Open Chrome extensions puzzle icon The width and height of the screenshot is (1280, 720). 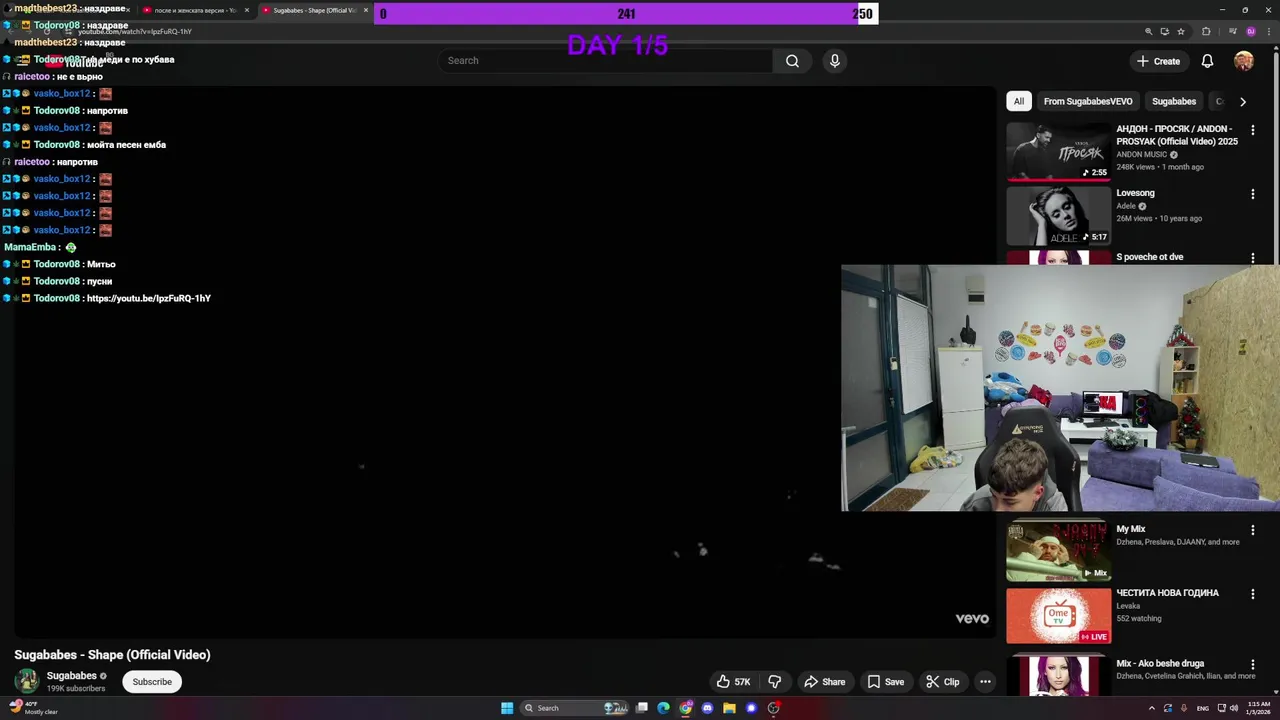pos(1206,31)
